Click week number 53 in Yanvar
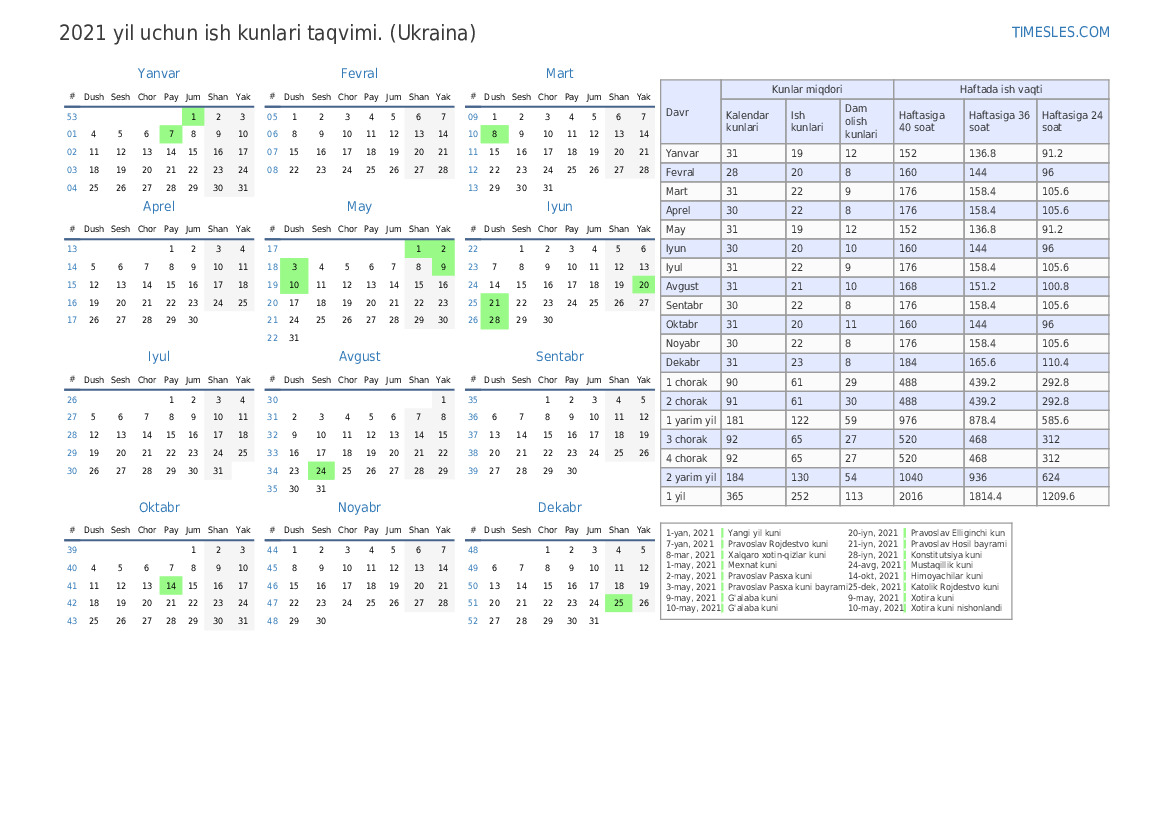Screen dimensions: 1169x827 pos(72,116)
